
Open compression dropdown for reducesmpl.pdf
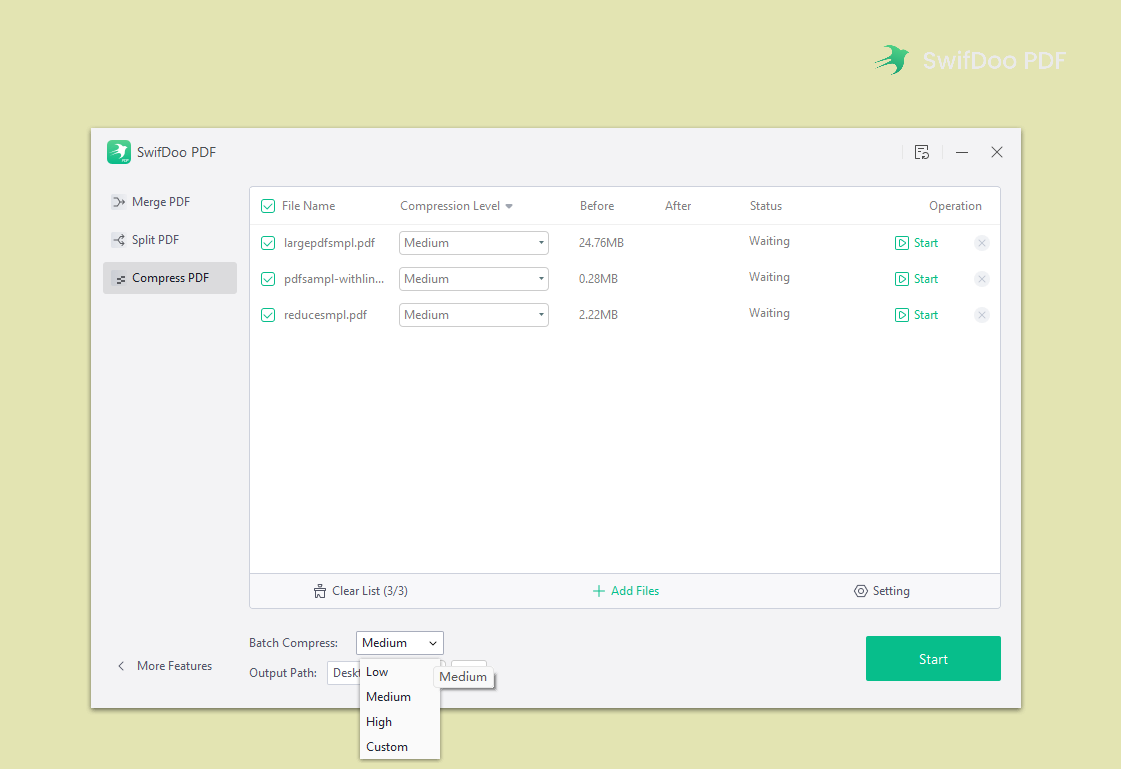473,315
